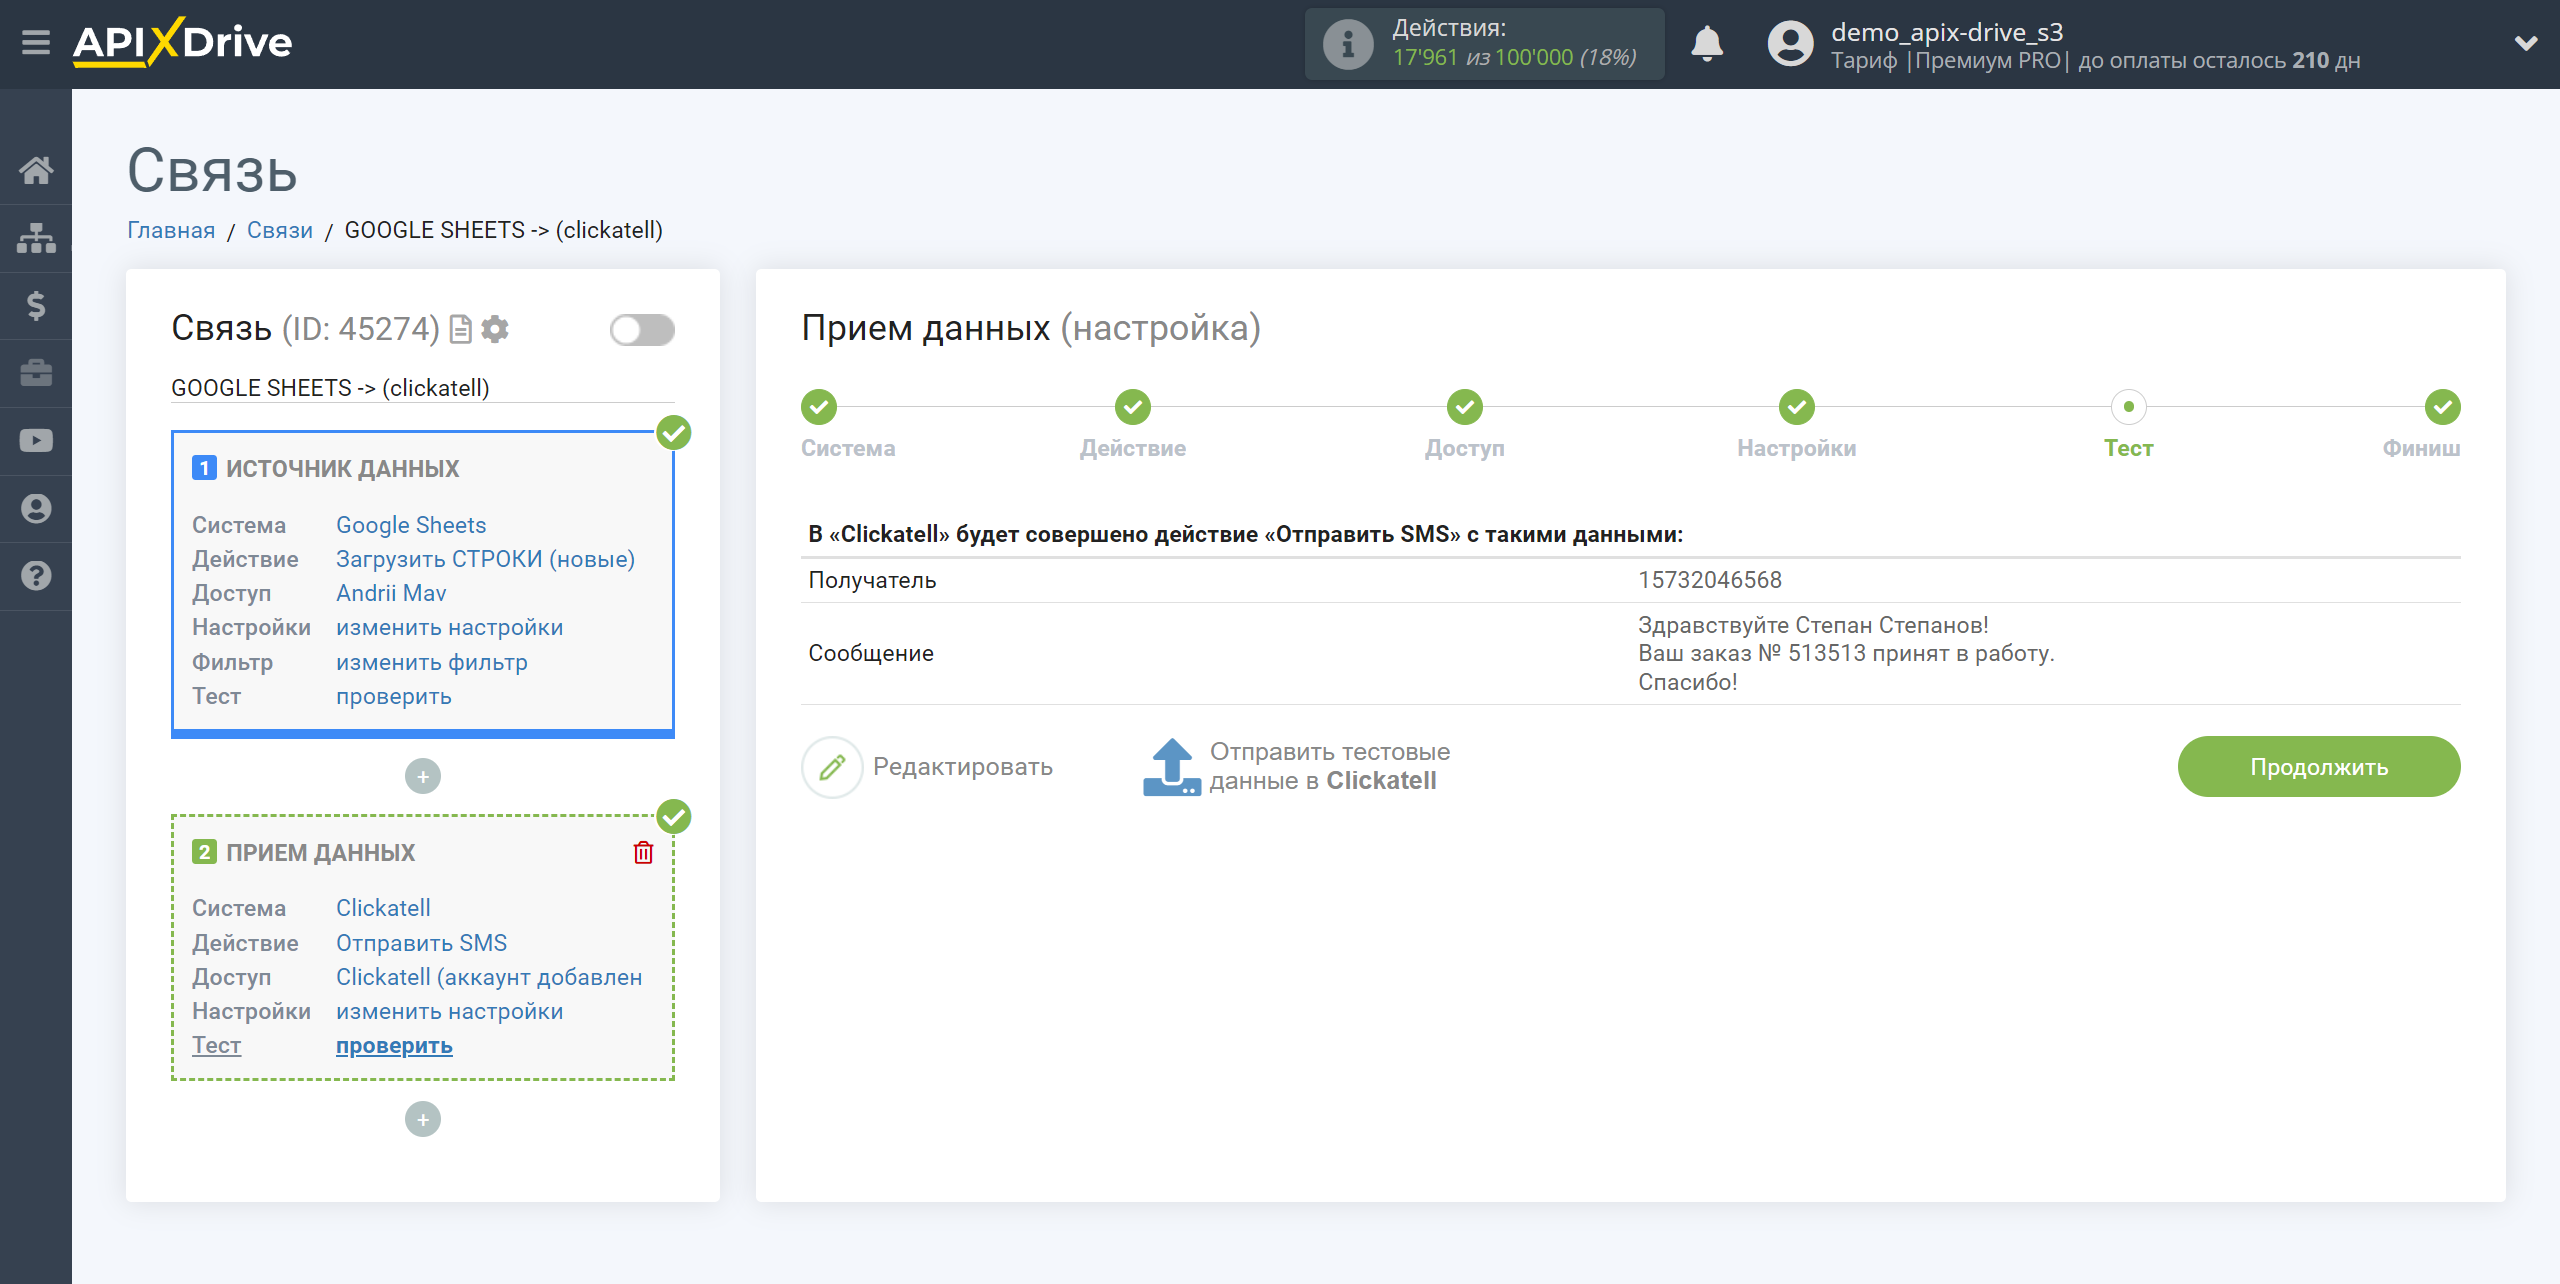This screenshot has width=2560, height=1284.
Task: Go to Финиш step in wizard
Action: point(2443,407)
